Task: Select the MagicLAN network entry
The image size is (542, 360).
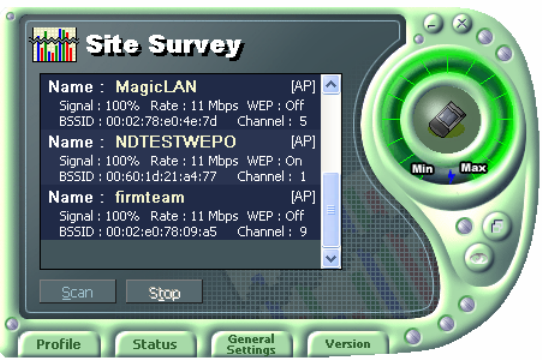Action: tap(180, 103)
